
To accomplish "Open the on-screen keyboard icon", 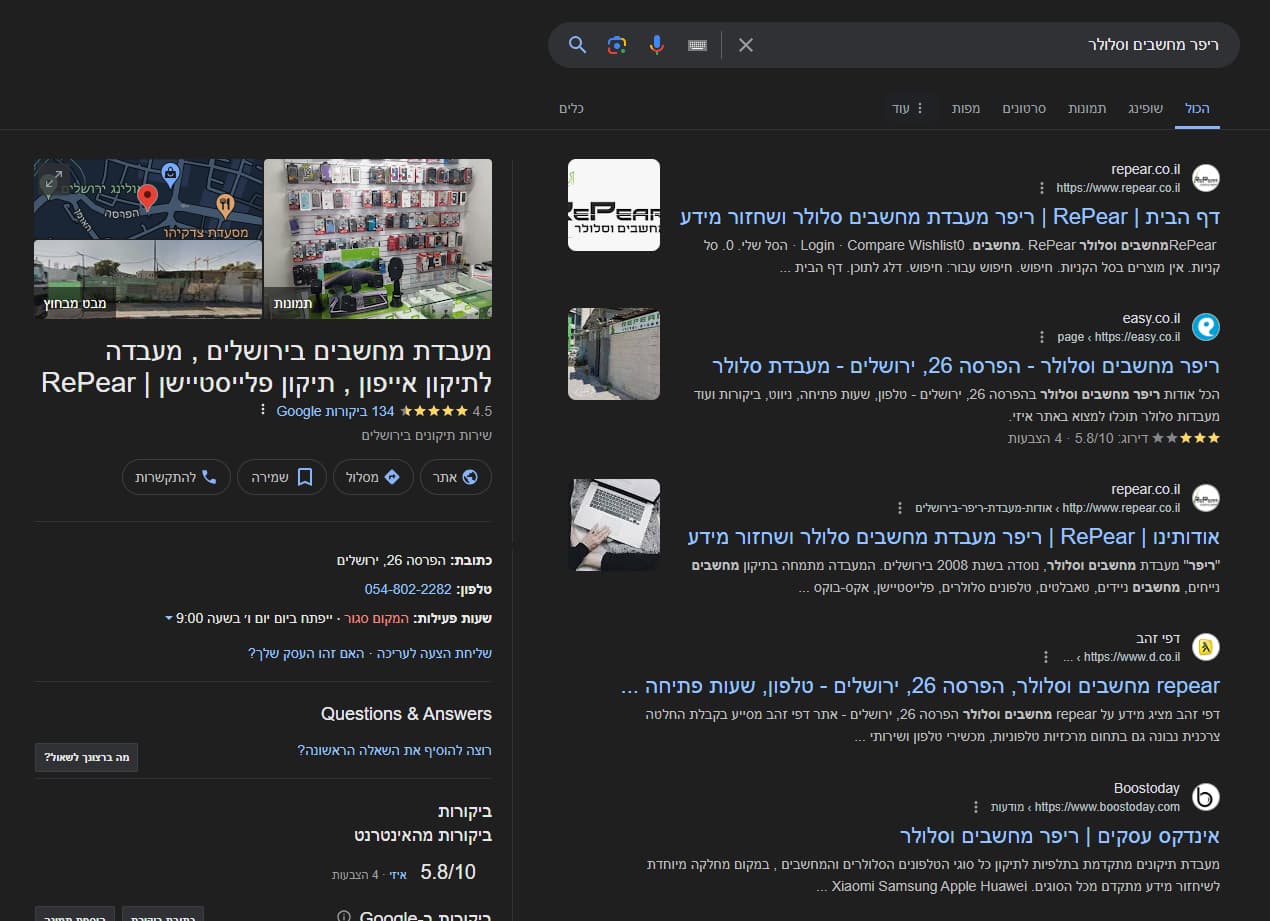I will point(697,45).
